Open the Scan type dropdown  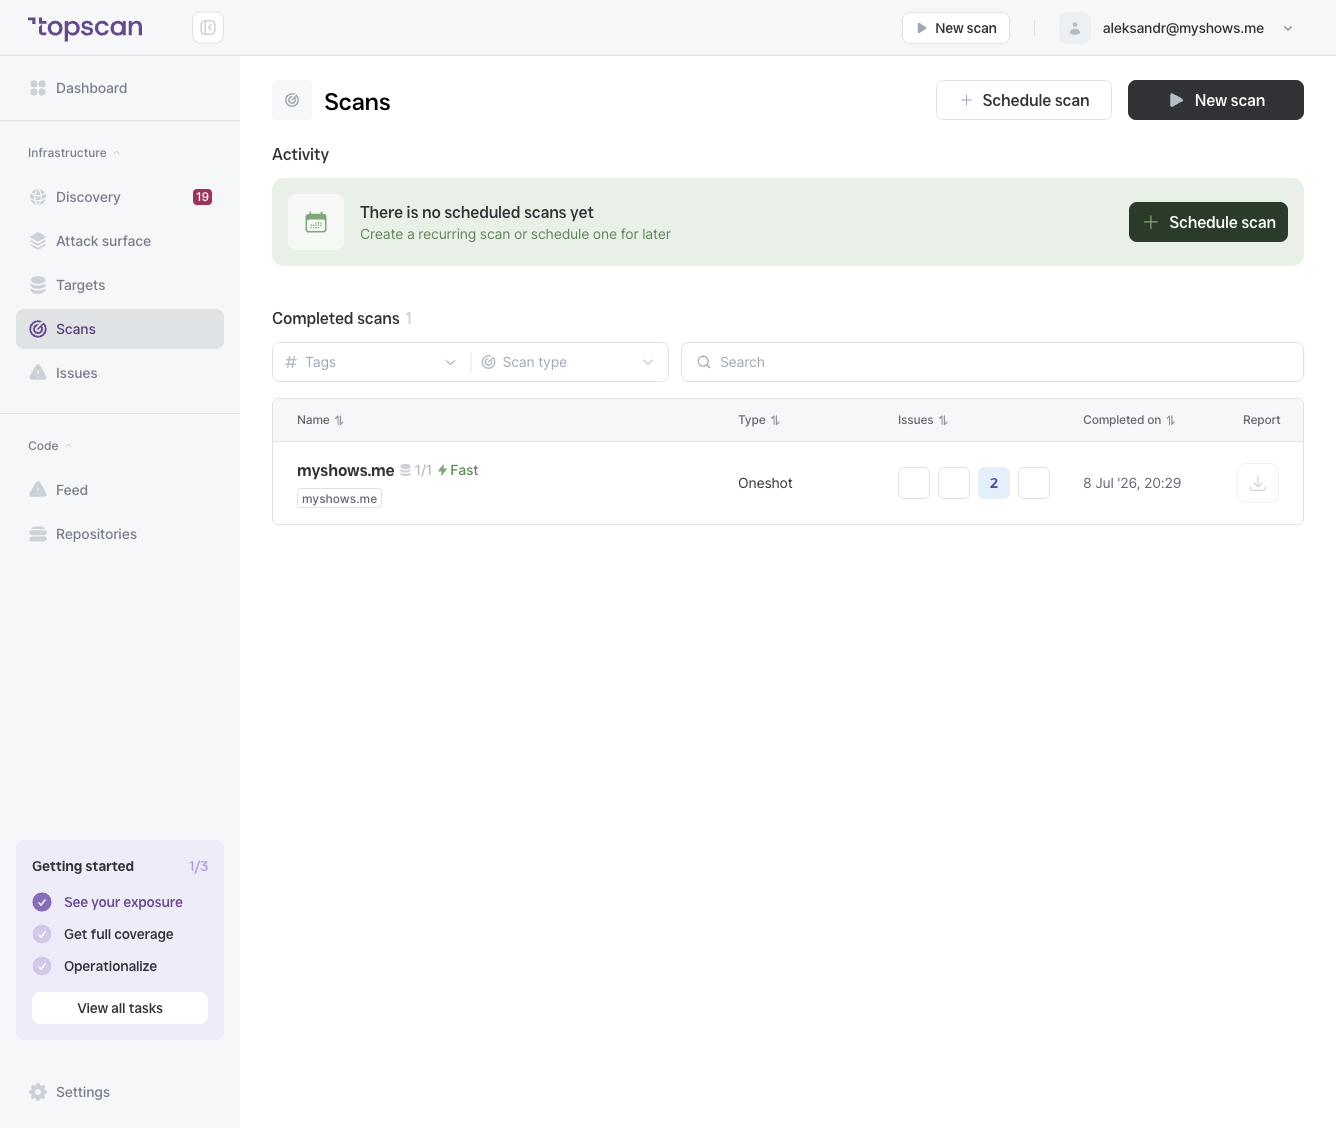pos(569,362)
